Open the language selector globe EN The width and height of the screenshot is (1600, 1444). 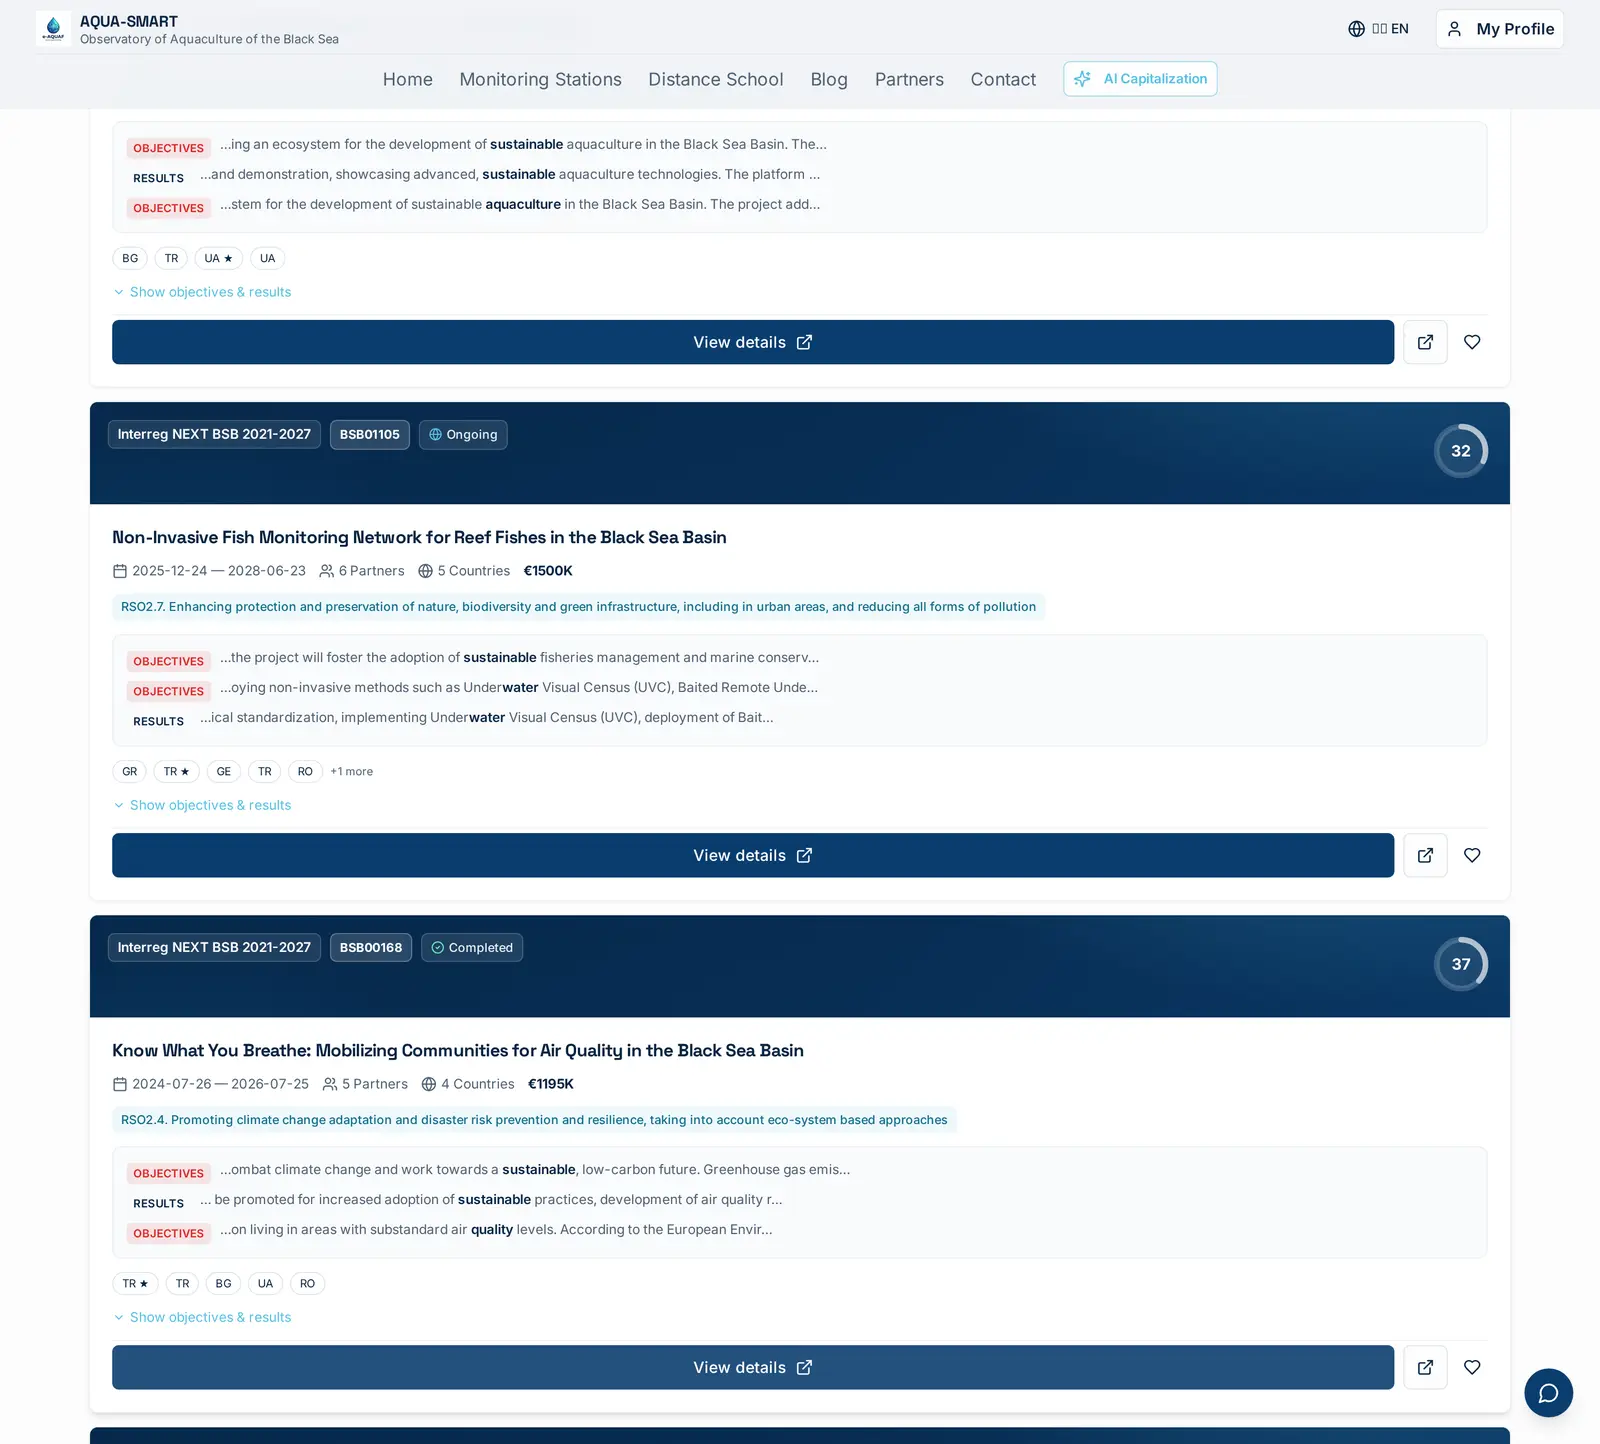(x=1378, y=29)
